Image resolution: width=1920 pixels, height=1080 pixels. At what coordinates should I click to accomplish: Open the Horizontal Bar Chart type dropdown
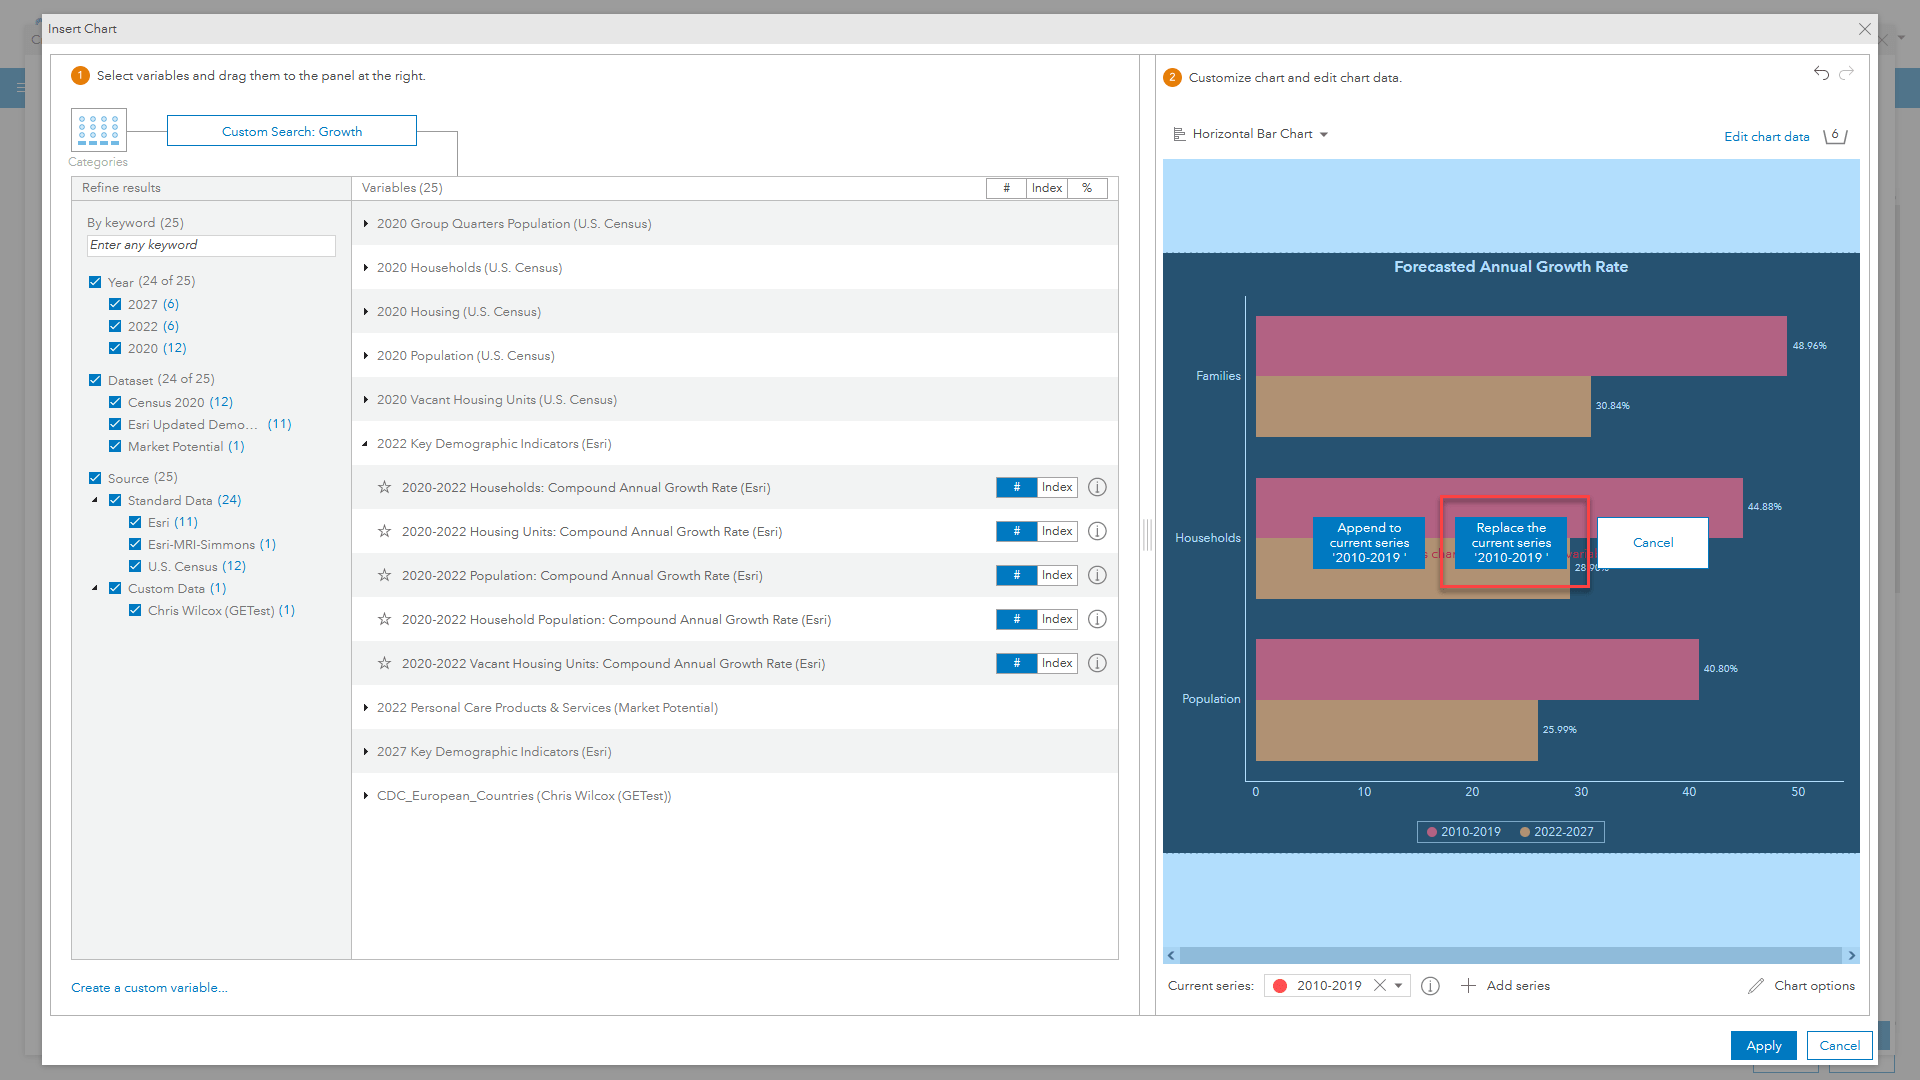pos(1251,134)
